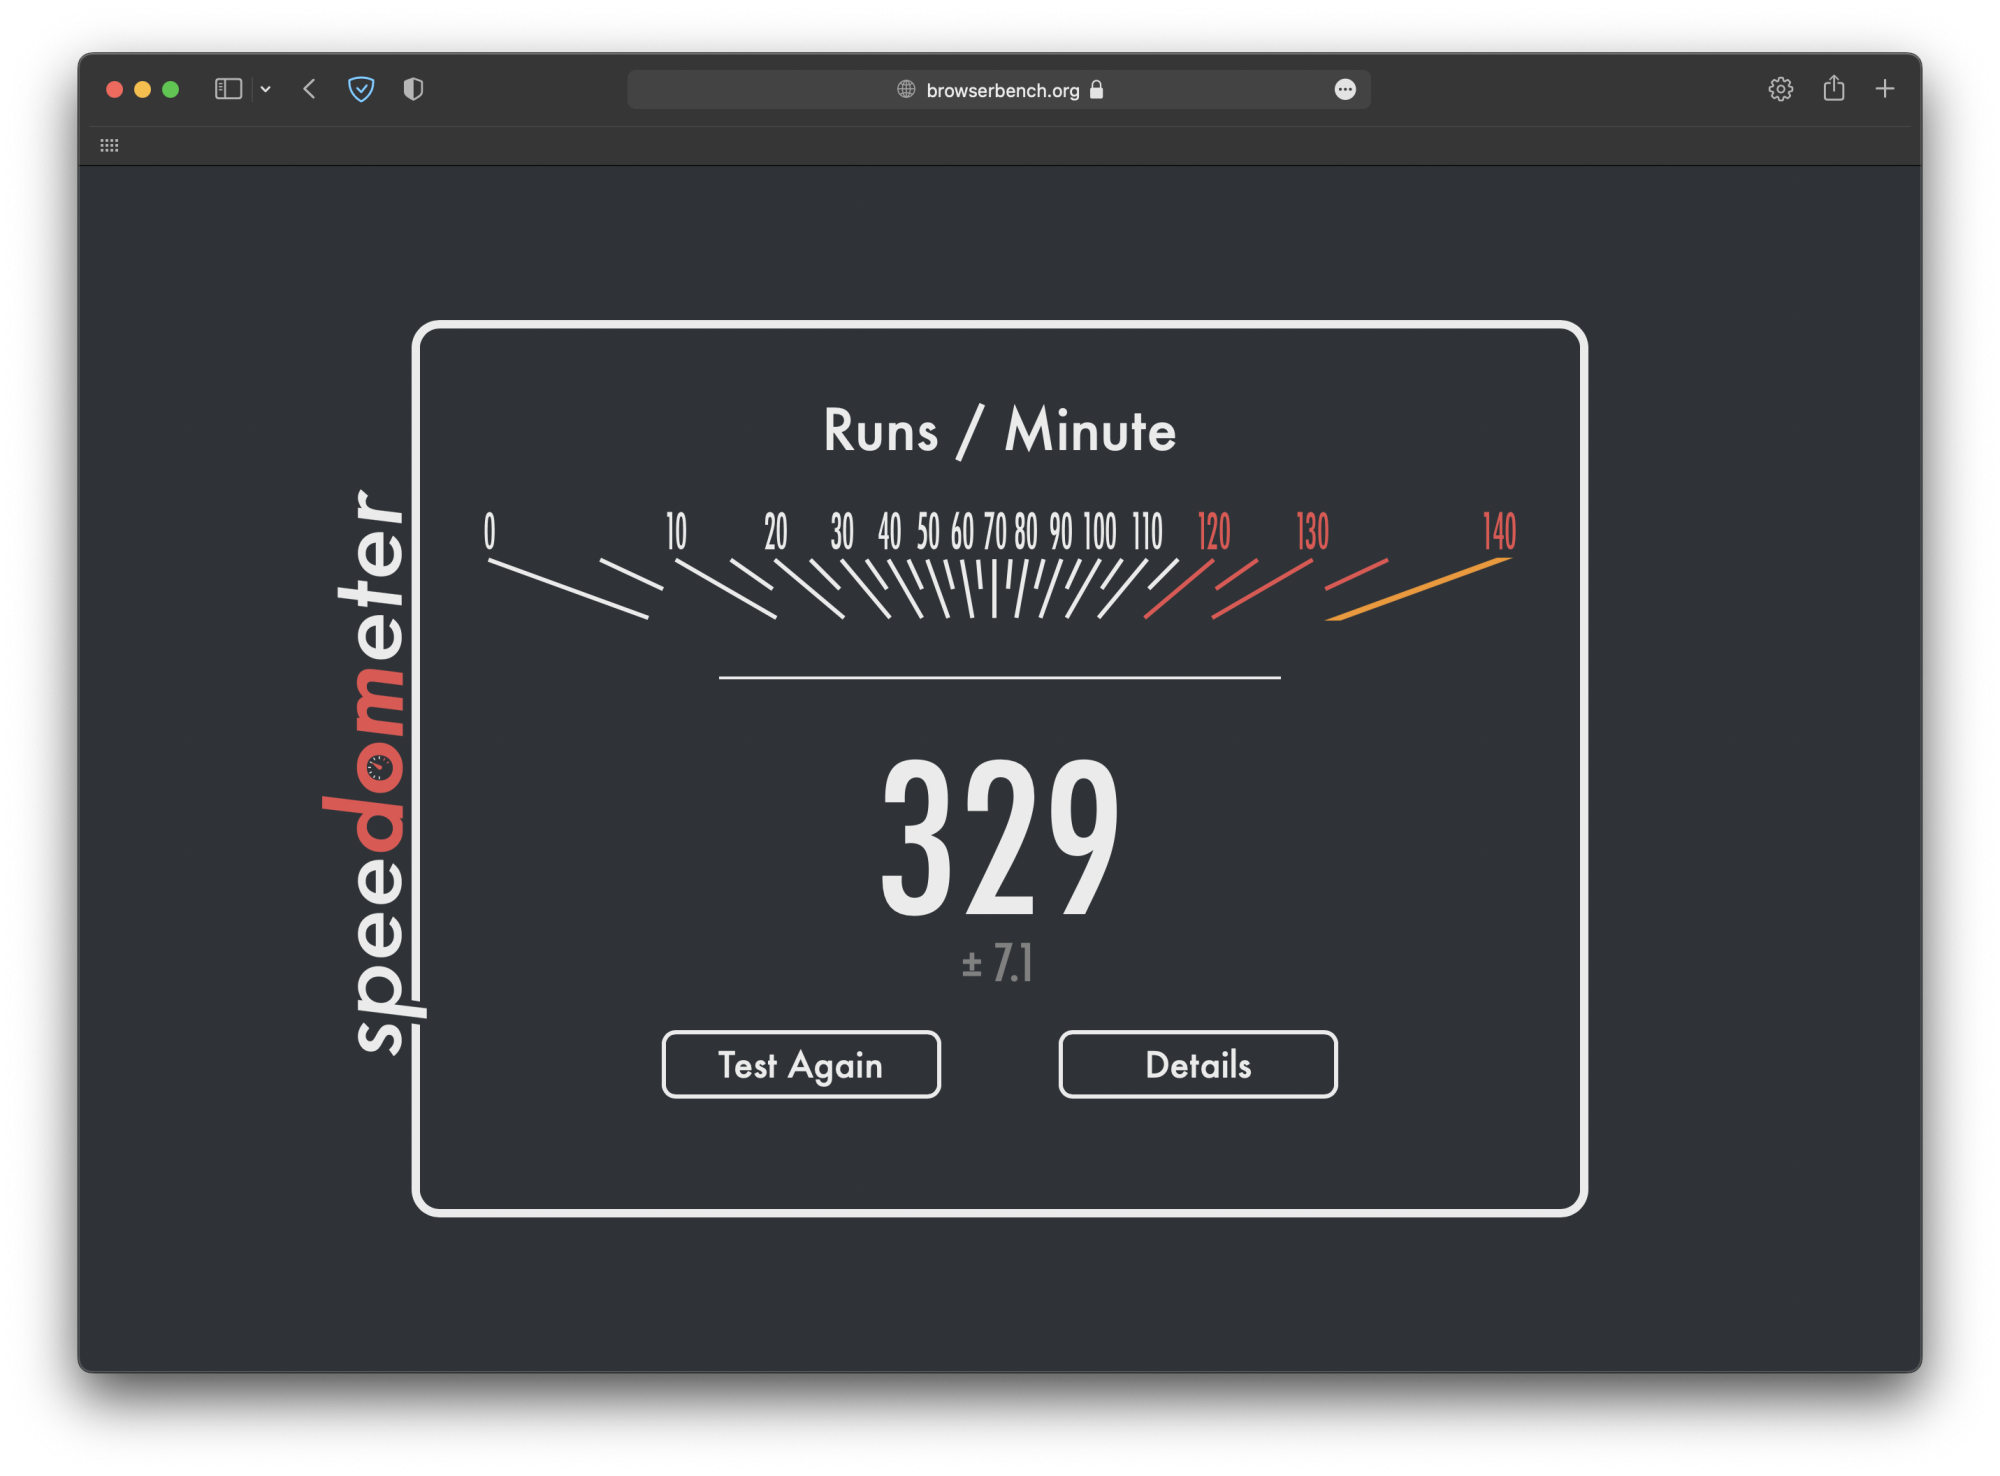Go back with the back arrow

tap(310, 89)
